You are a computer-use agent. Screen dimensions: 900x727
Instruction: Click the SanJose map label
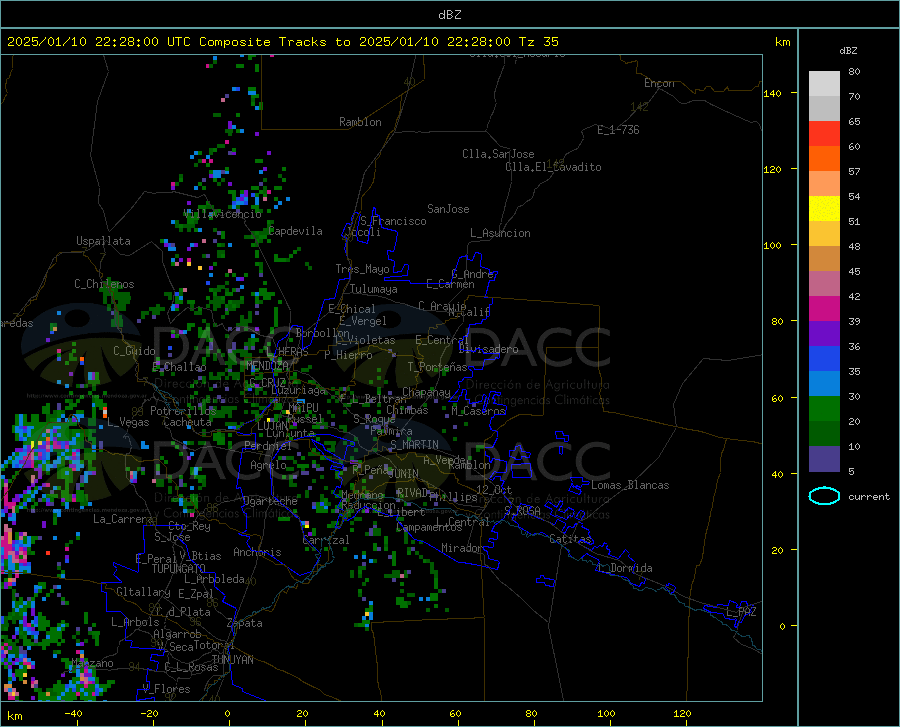448,209
